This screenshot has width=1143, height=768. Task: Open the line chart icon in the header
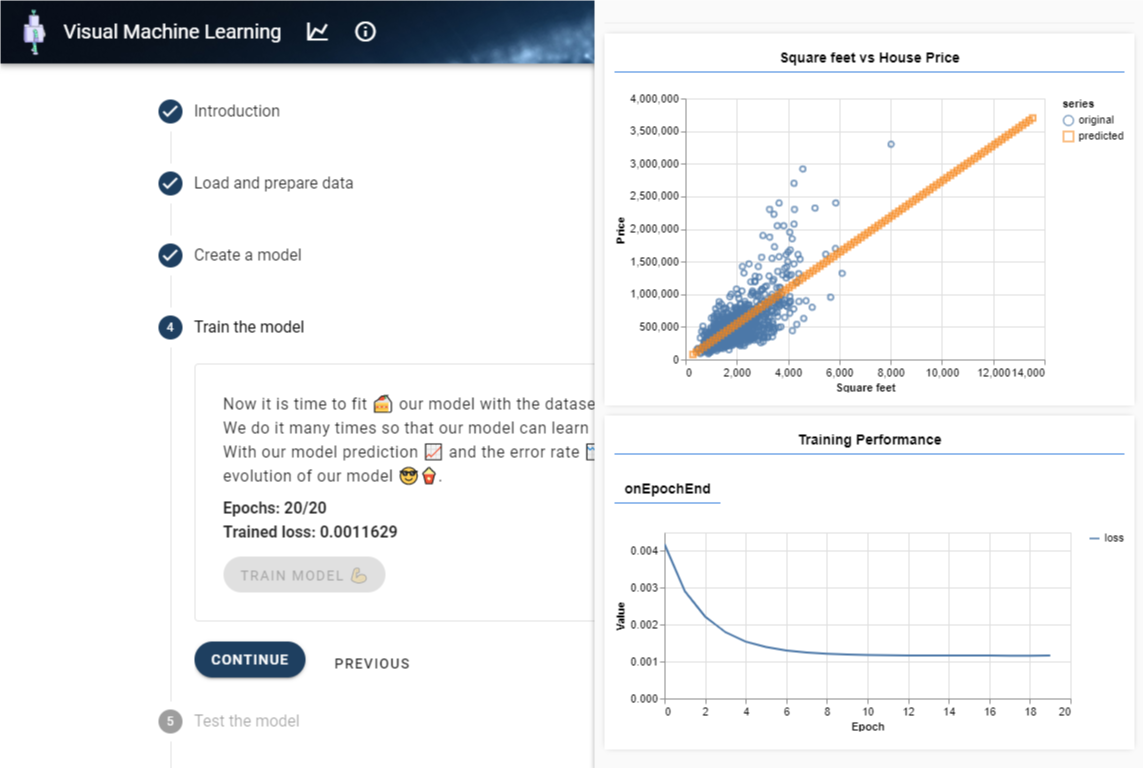click(317, 31)
